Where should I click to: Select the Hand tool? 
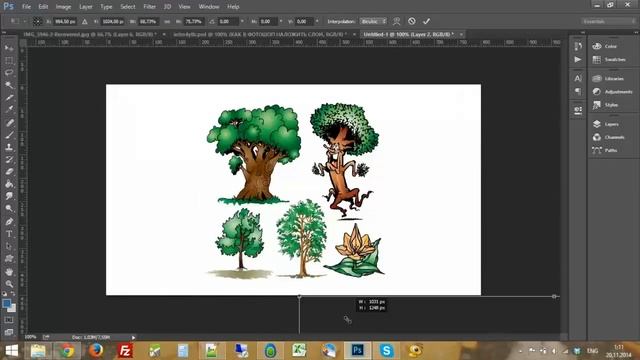[9, 271]
